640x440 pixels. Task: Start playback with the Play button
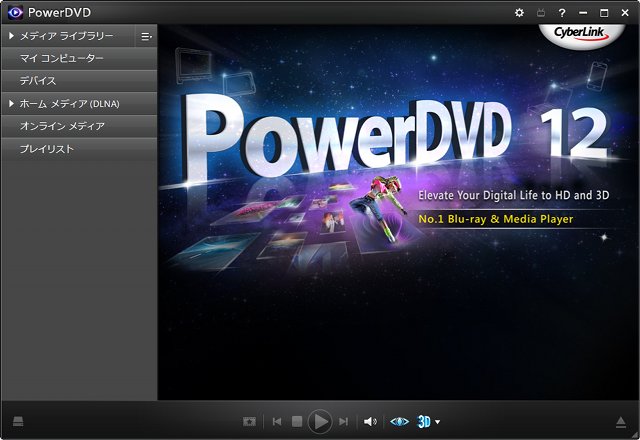320,422
